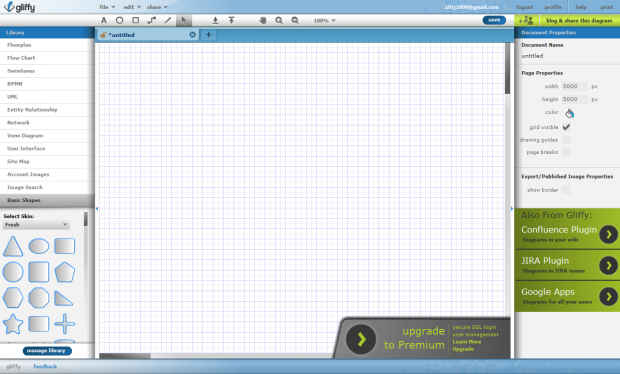
Task: Open the page color picker
Action: coord(569,113)
